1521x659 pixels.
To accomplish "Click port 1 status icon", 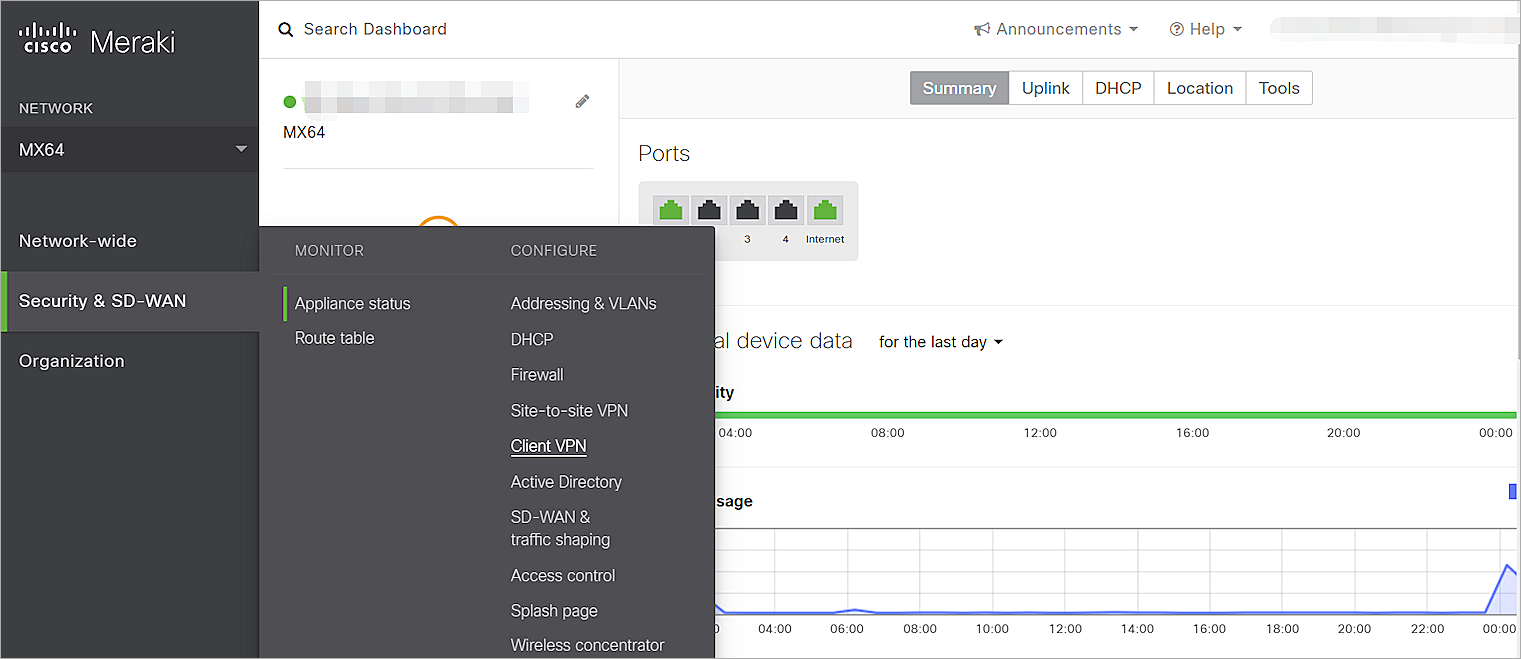I will [x=670, y=209].
